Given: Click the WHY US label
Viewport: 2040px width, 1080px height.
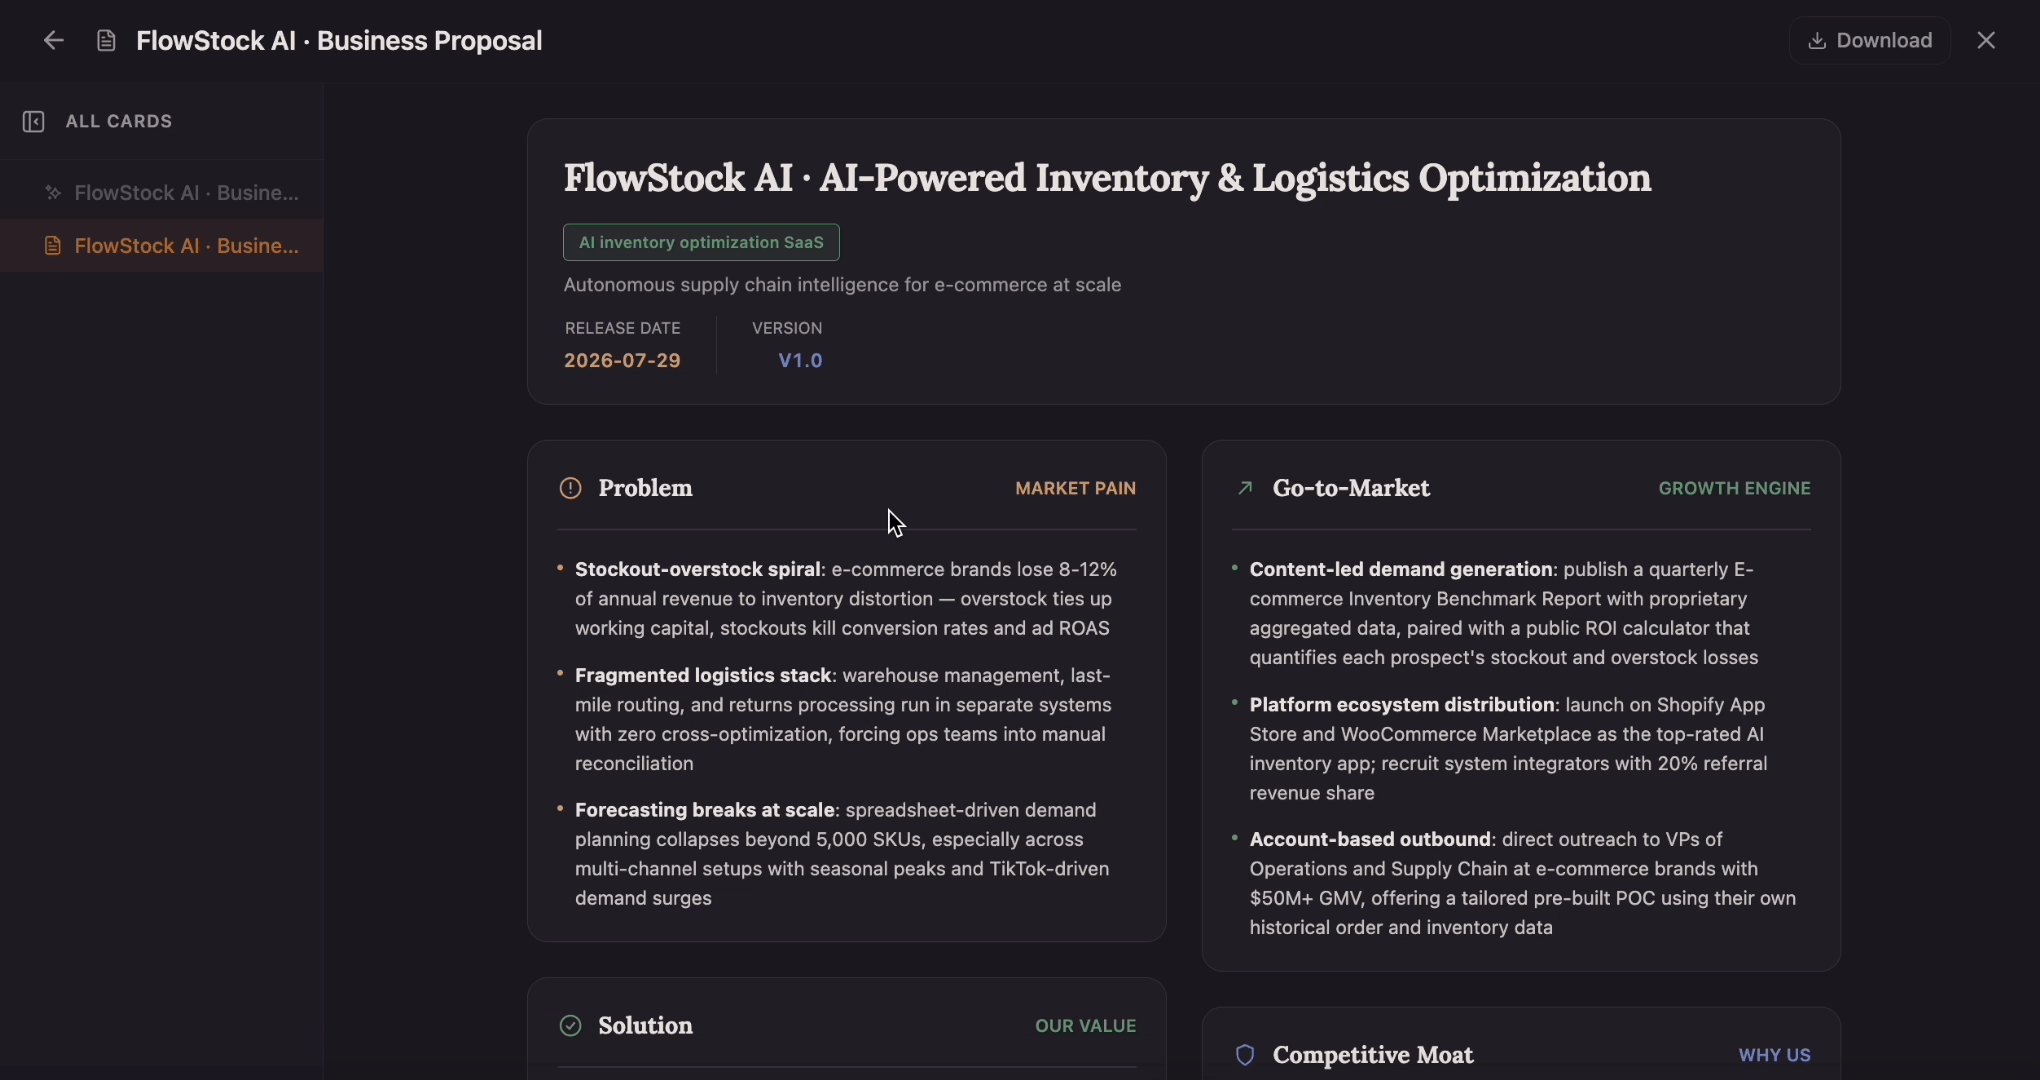Looking at the screenshot, I should pos(1774,1055).
